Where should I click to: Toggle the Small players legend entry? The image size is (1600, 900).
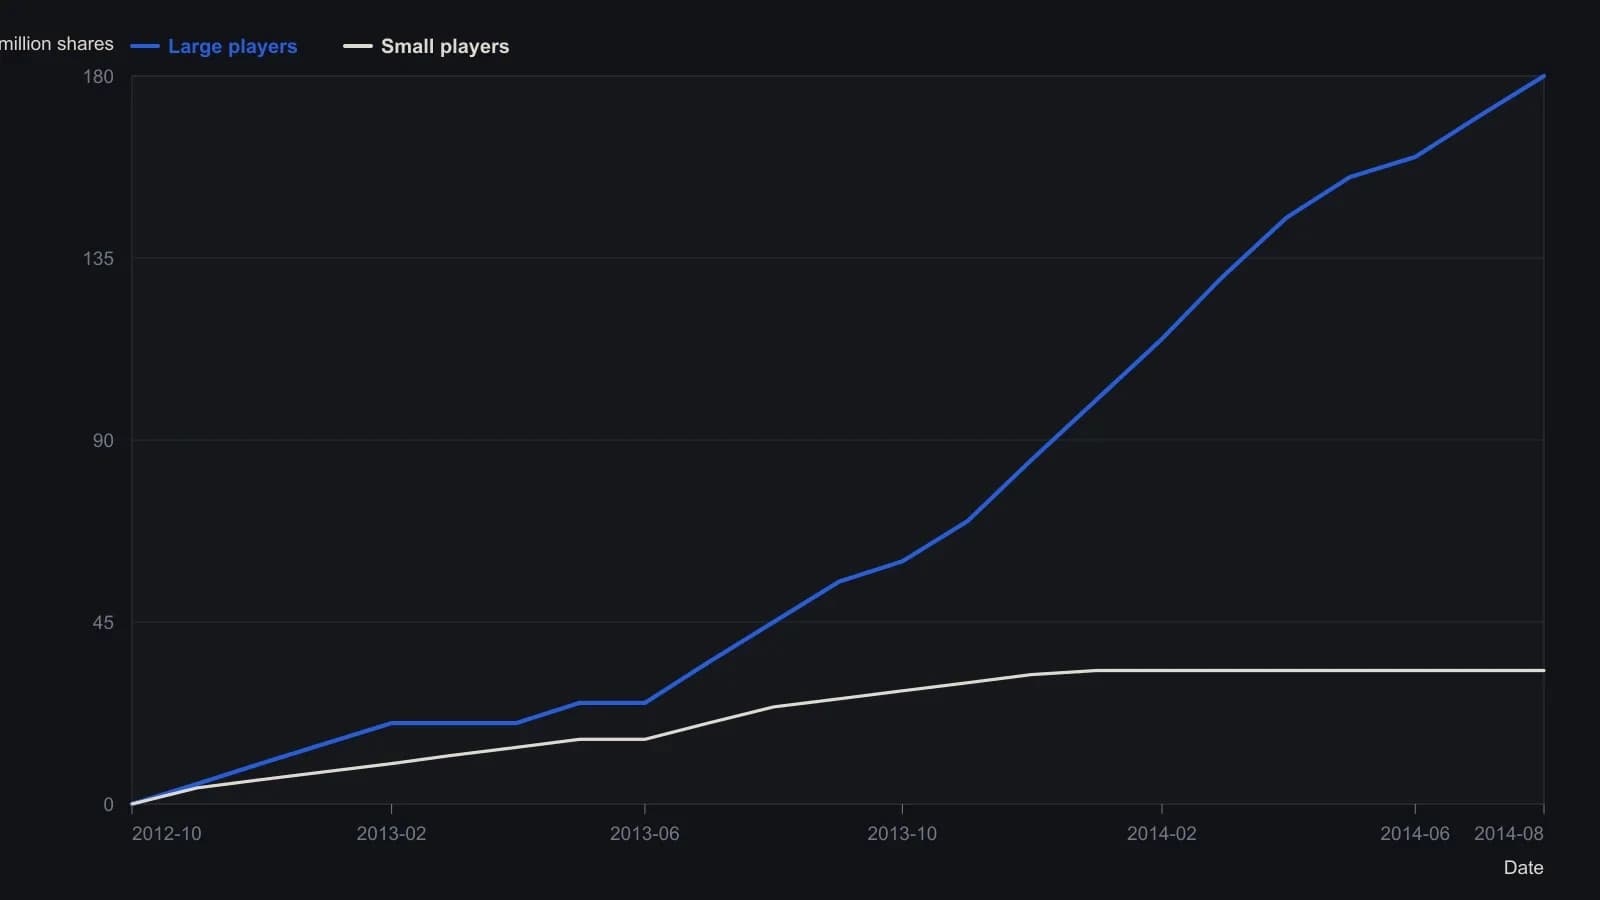tap(426, 46)
